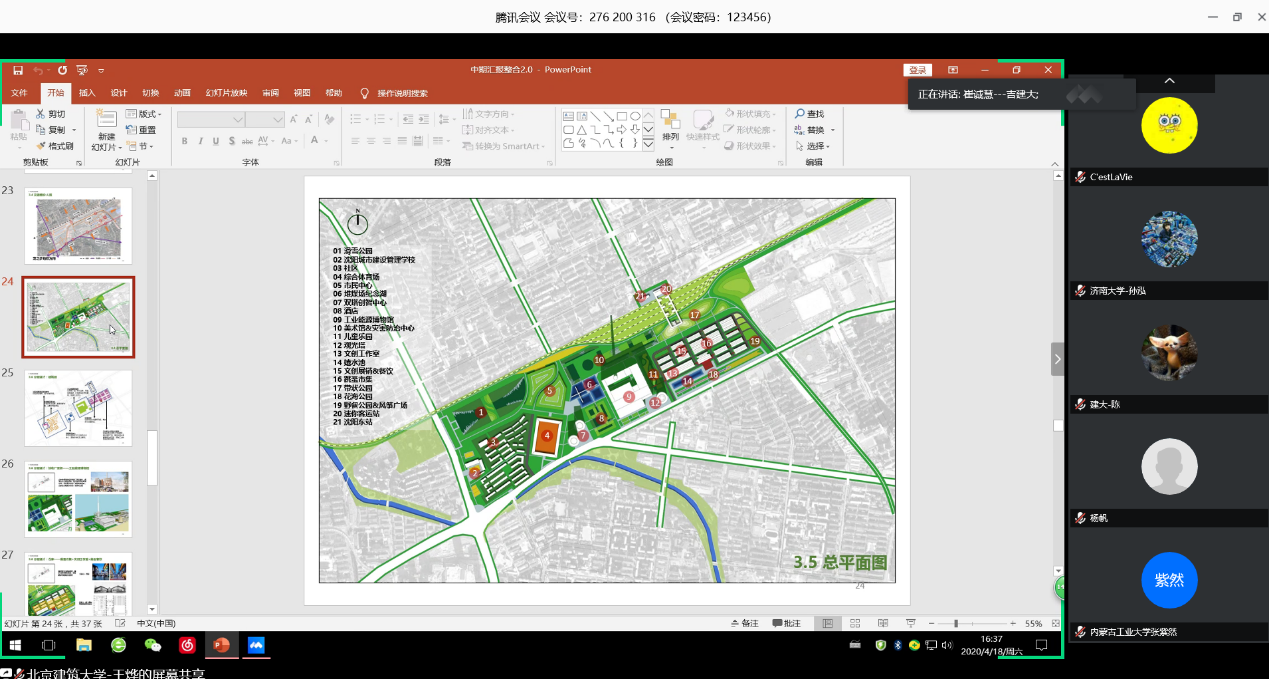
Task: Click the Find (查找) magnifier icon
Action: pyautogui.click(x=799, y=114)
